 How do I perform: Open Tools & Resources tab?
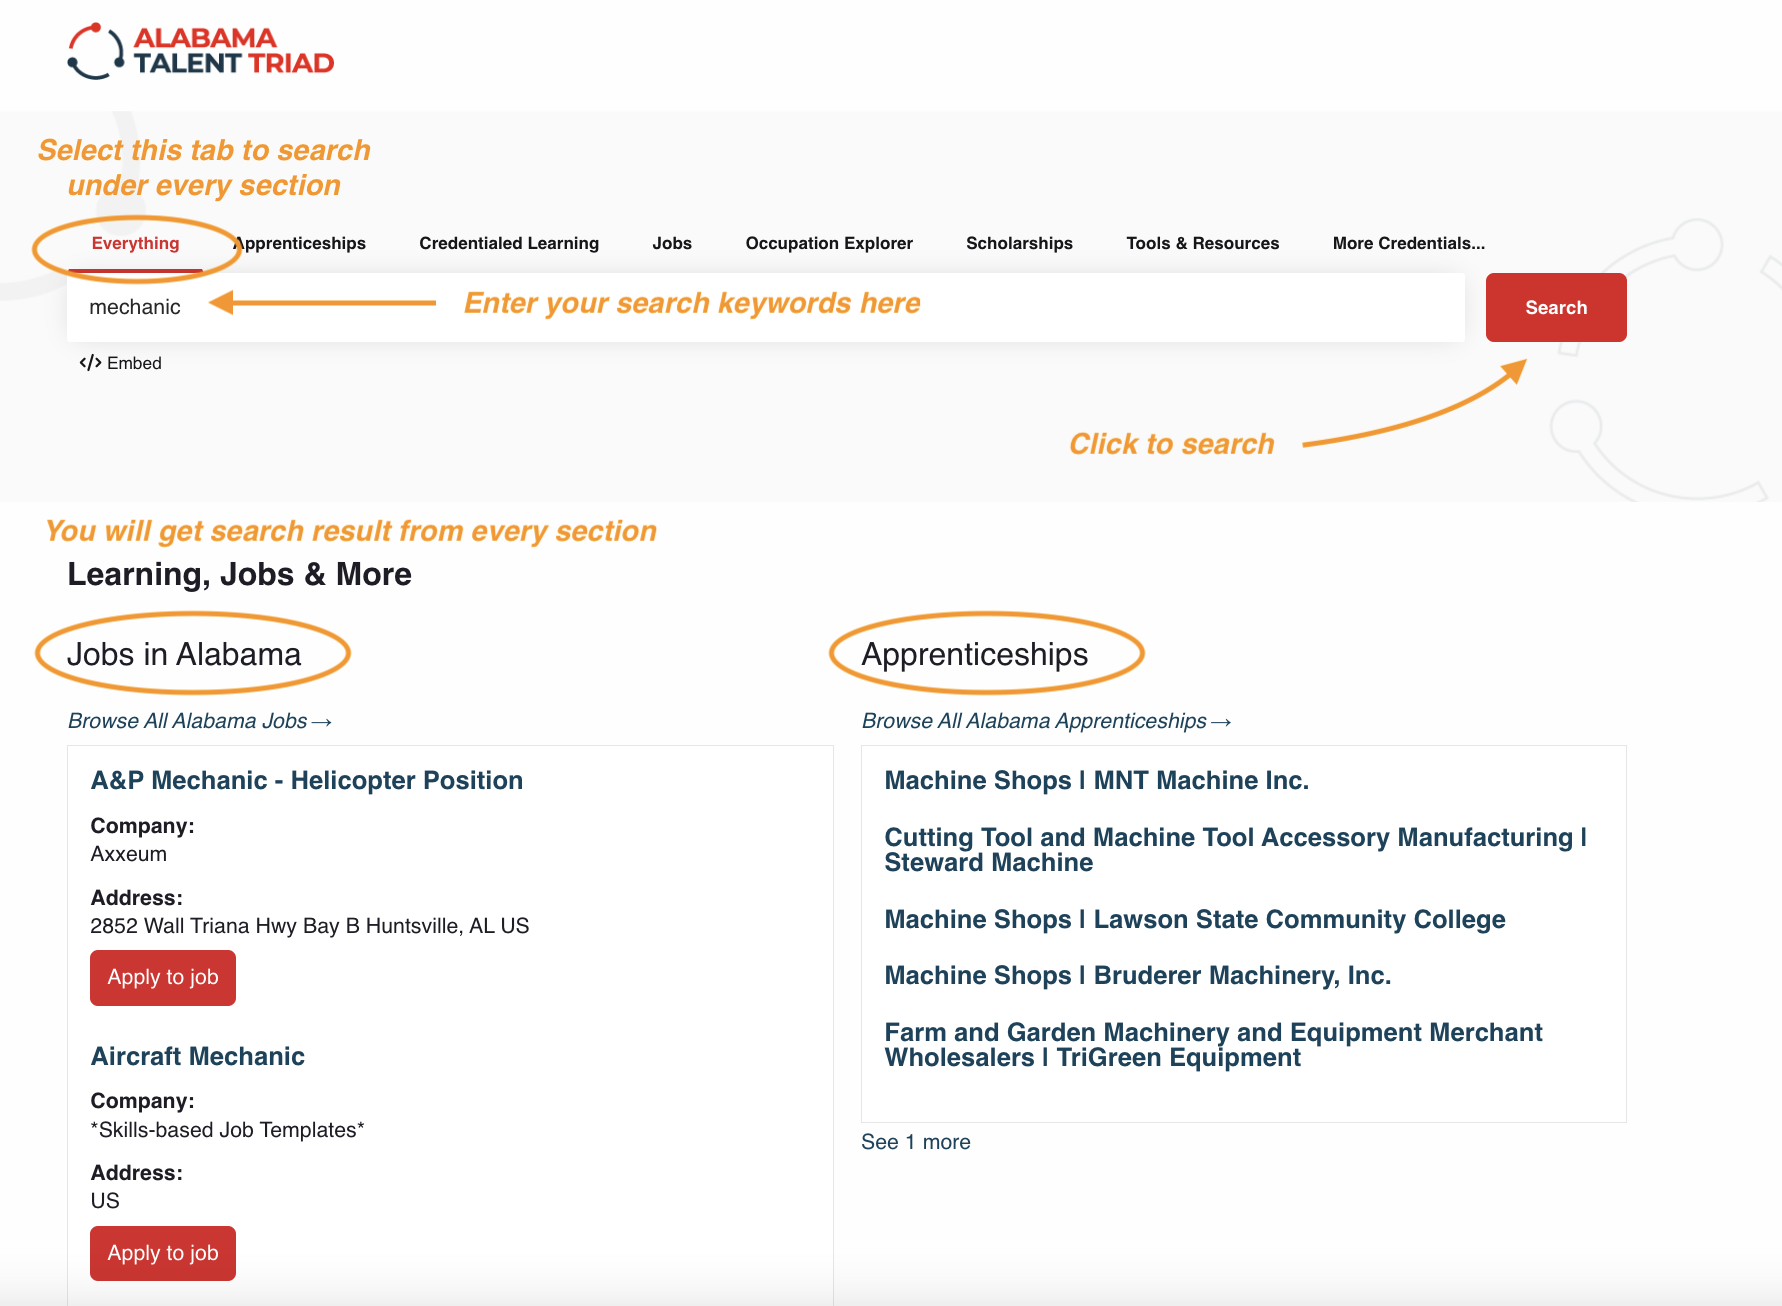pos(1202,243)
